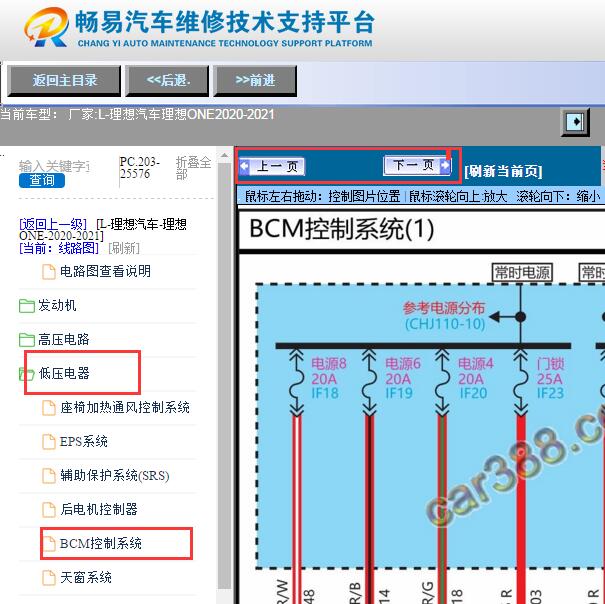Click the 辅助保护系统(SRS) page icon
The width and height of the screenshot is (605, 604).
click(x=49, y=476)
